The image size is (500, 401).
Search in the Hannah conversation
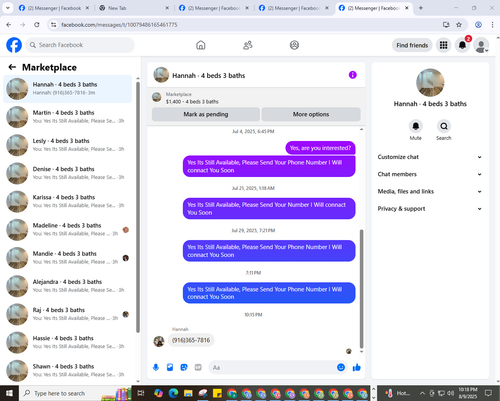pos(444,126)
